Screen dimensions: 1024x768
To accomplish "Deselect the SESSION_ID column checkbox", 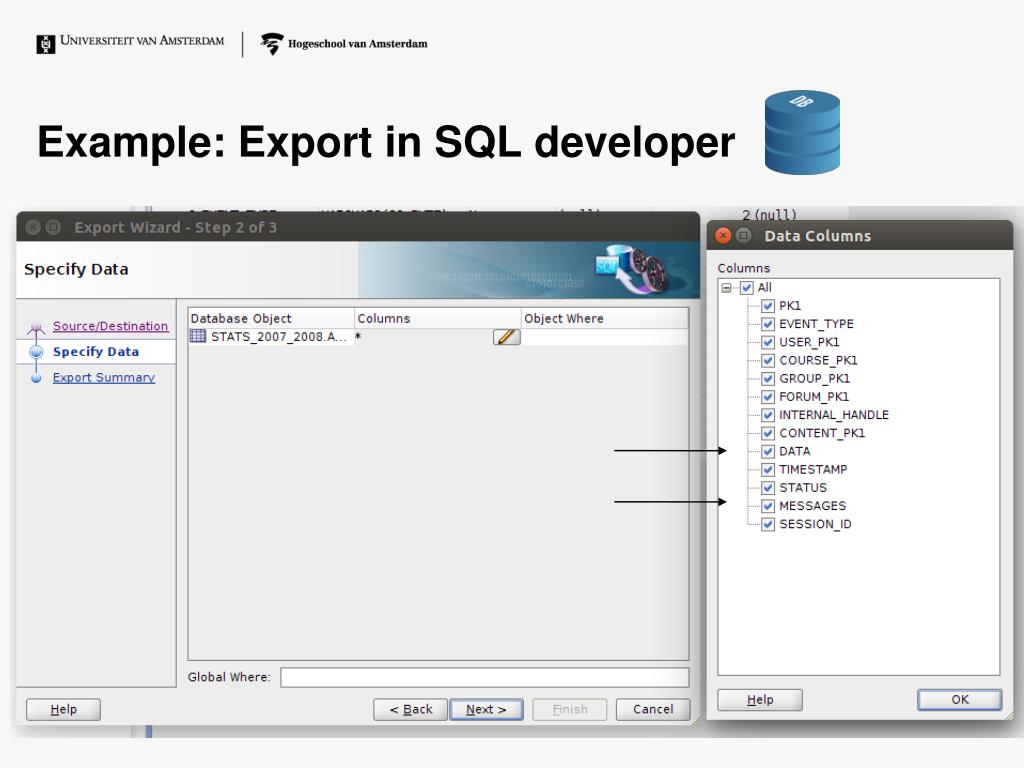I will coord(768,524).
